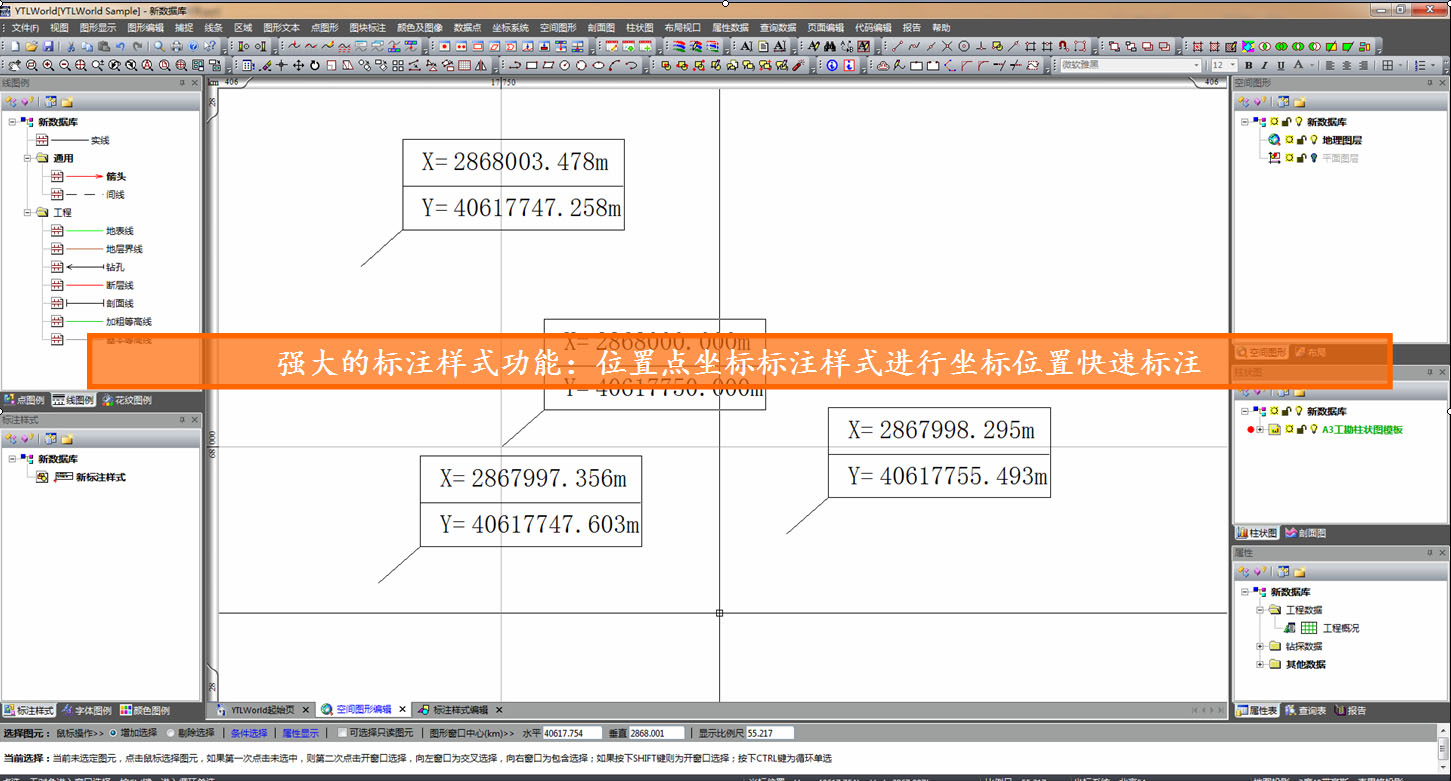Click the Cut scissors icon
This screenshot has width=1451, height=781.
(x=71, y=46)
